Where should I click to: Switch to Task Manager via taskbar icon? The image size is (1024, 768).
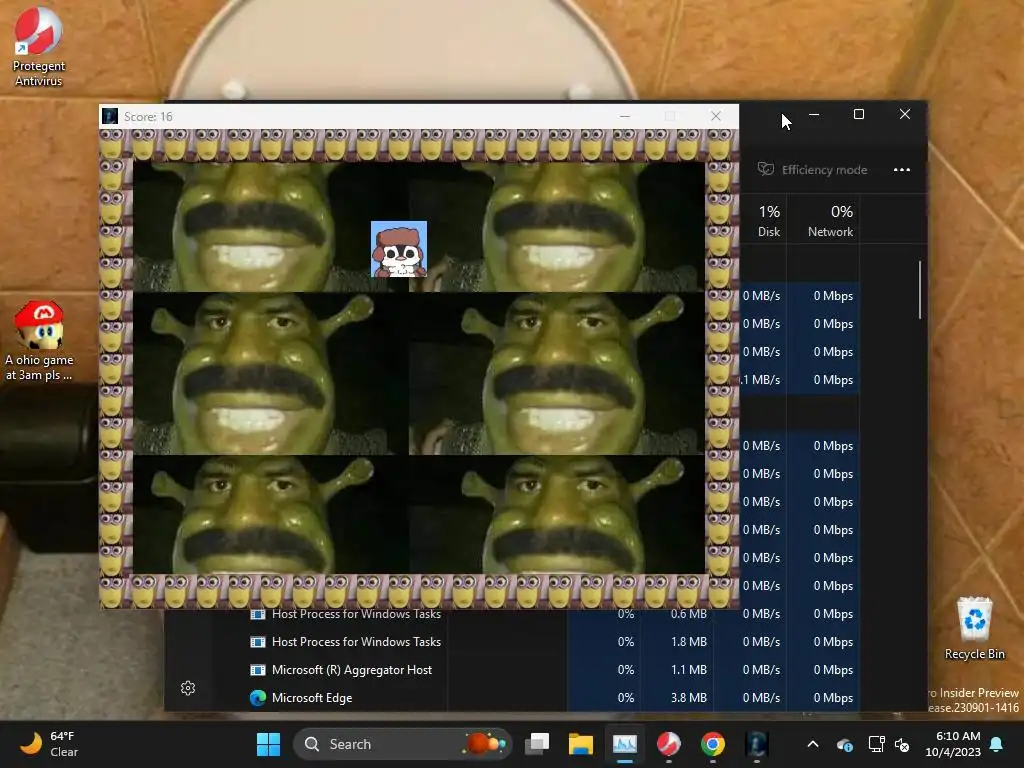coord(624,744)
